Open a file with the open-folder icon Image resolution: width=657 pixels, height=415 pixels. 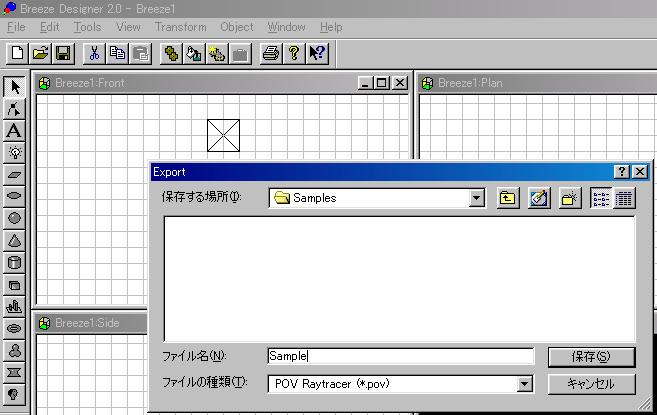41,54
